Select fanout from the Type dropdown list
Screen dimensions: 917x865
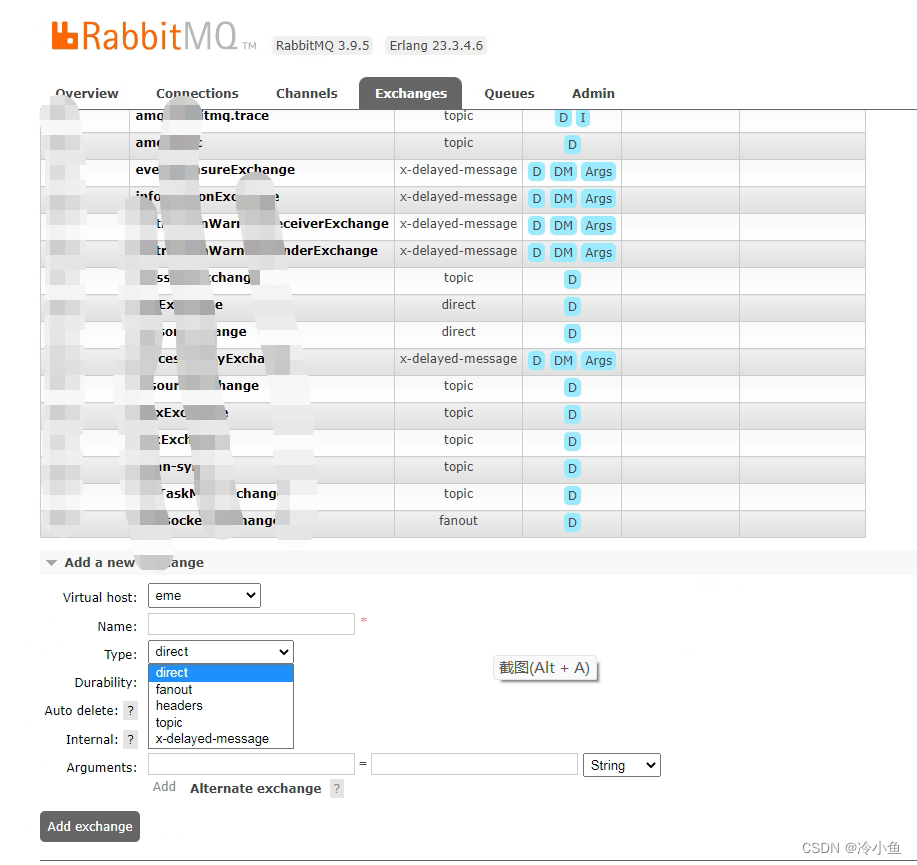(174, 689)
